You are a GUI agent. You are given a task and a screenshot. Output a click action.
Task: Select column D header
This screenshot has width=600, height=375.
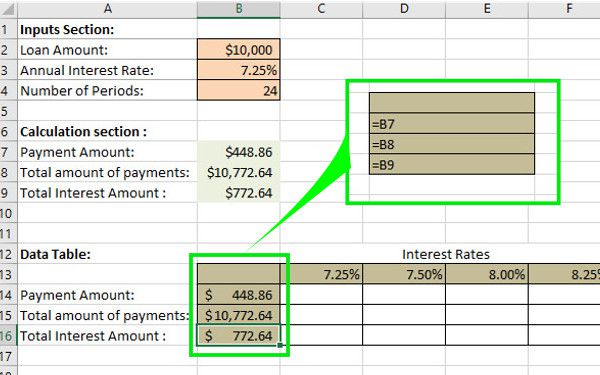(x=404, y=8)
